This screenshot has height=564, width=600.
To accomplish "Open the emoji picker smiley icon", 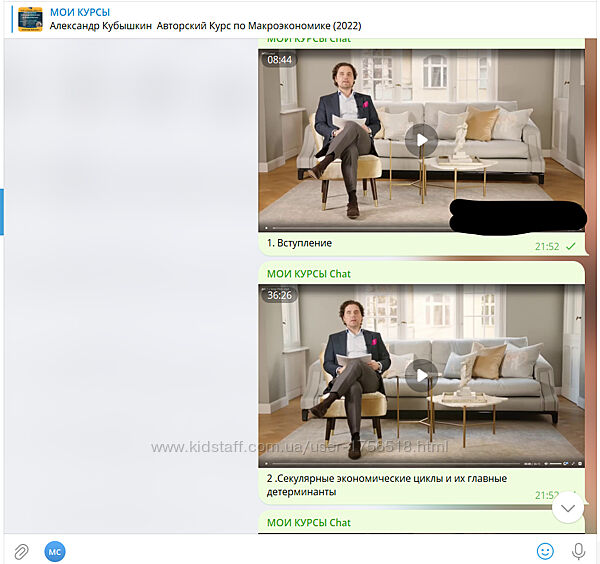I will click(545, 551).
